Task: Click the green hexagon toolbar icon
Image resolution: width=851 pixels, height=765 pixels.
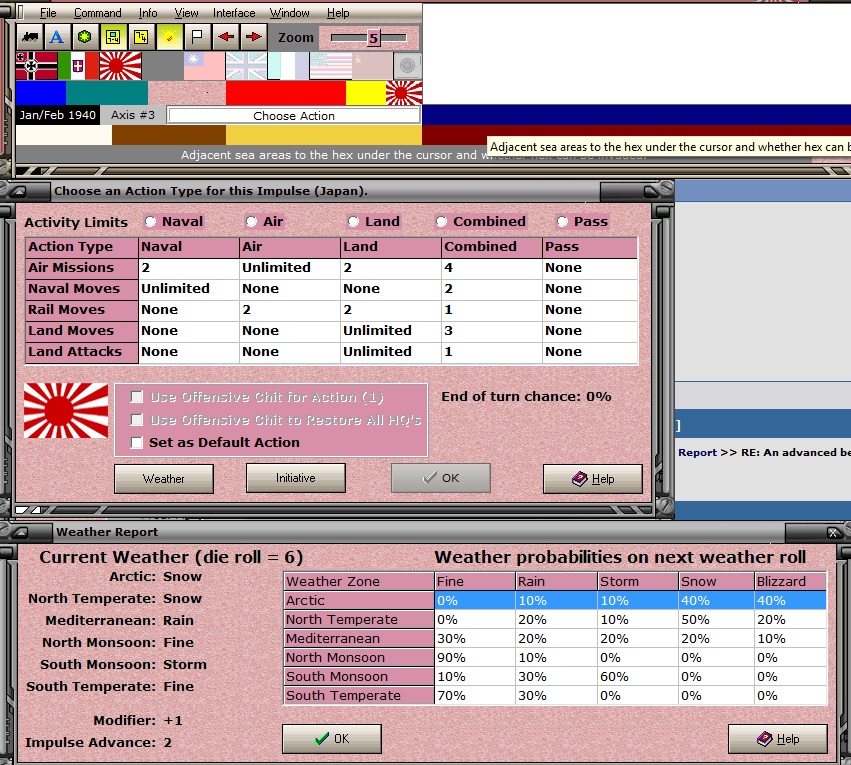Action: (x=84, y=37)
